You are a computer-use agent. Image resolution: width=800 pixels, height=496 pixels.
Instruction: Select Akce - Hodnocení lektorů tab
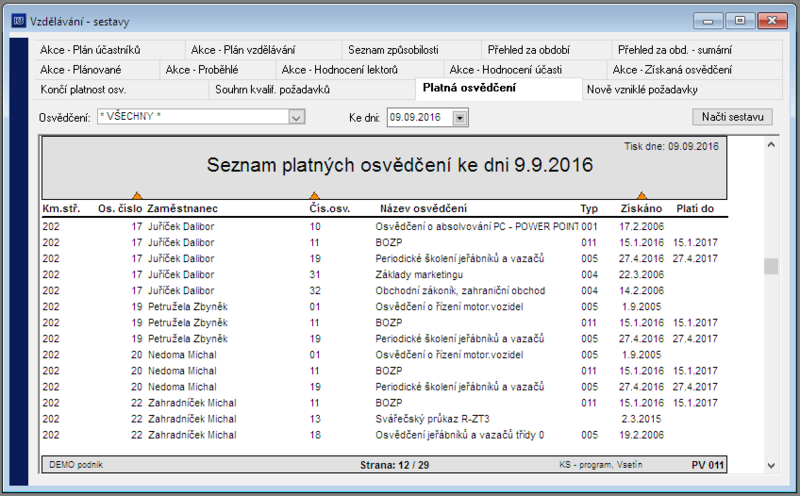[359, 70]
